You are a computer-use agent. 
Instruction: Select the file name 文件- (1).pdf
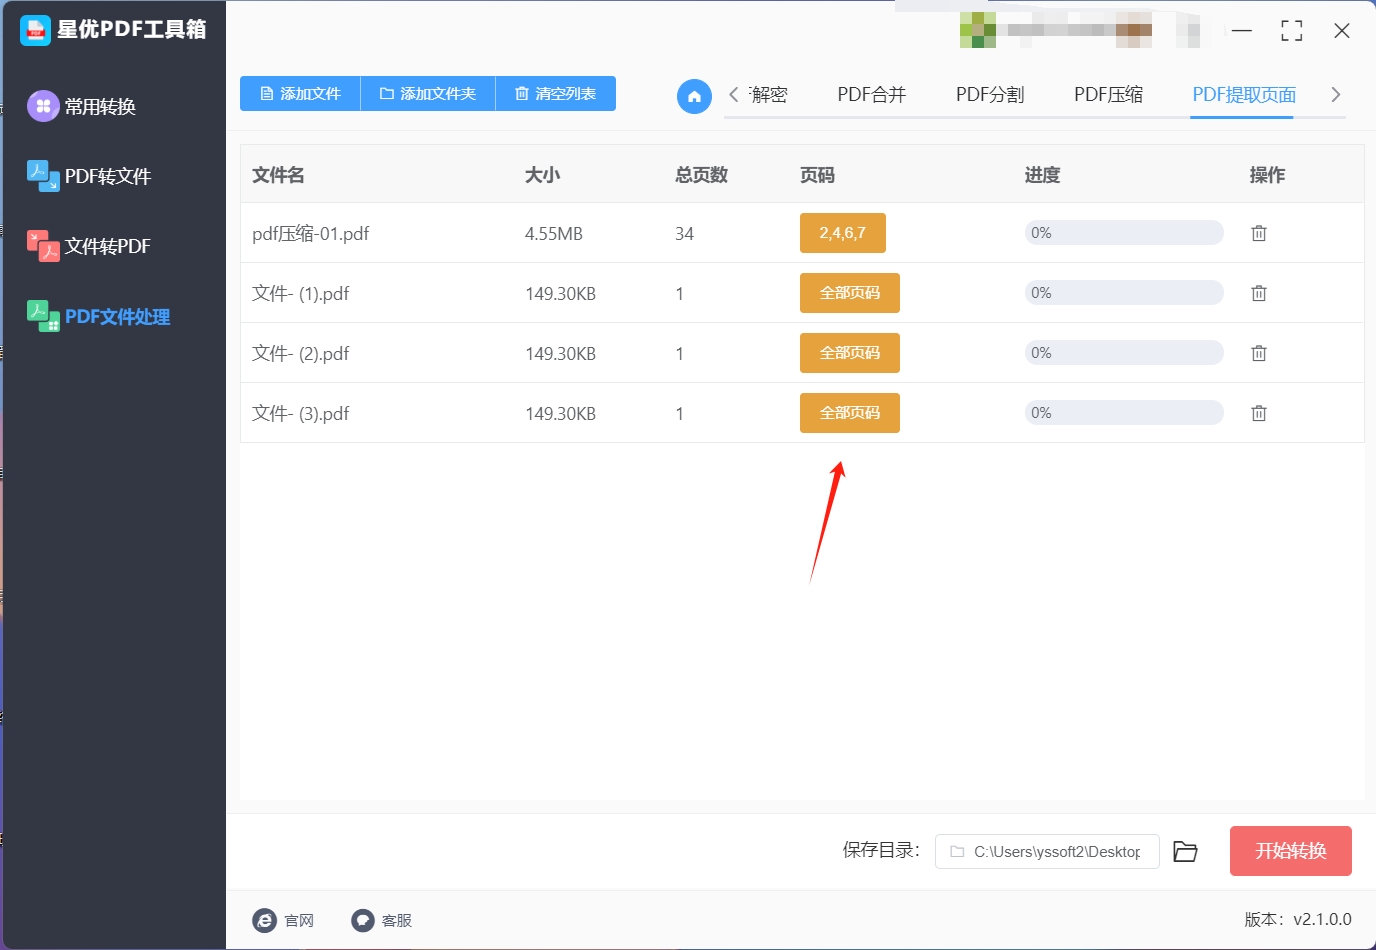pyautogui.click(x=301, y=294)
